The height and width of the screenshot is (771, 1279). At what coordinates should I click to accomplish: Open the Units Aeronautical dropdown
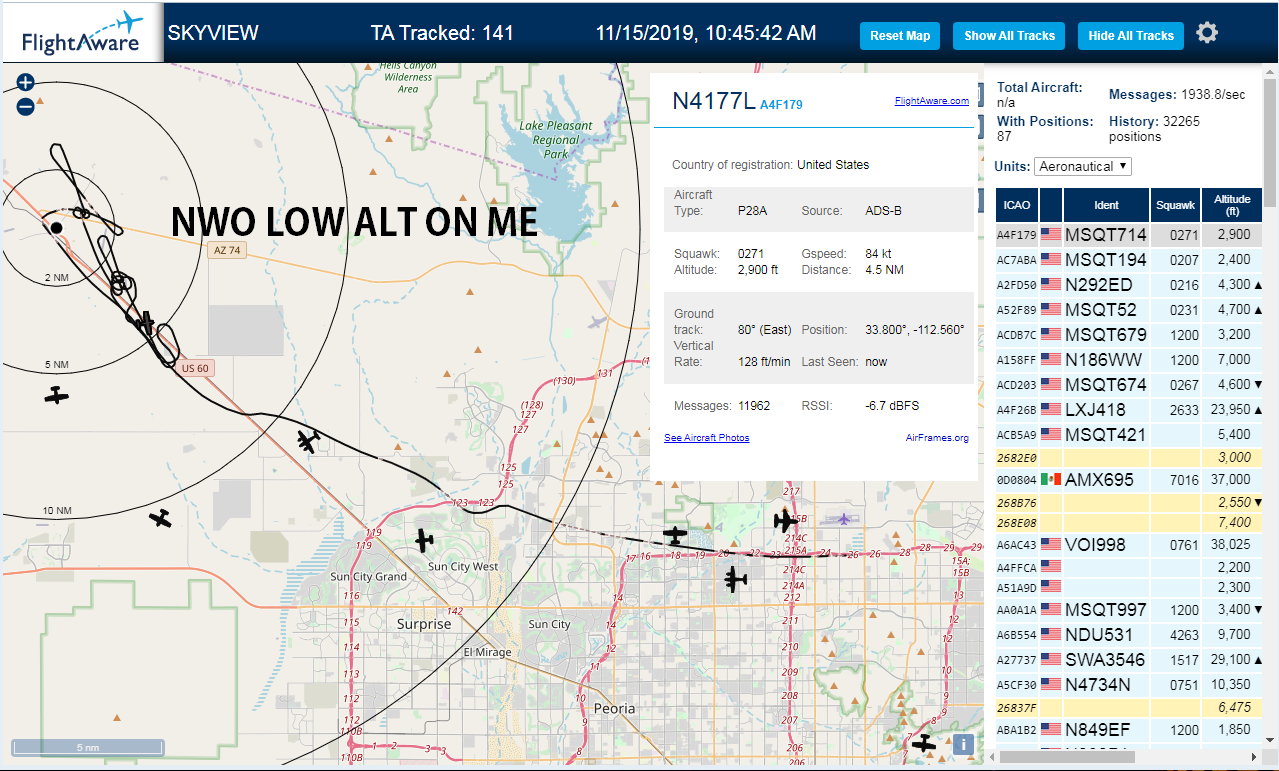click(x=1083, y=166)
